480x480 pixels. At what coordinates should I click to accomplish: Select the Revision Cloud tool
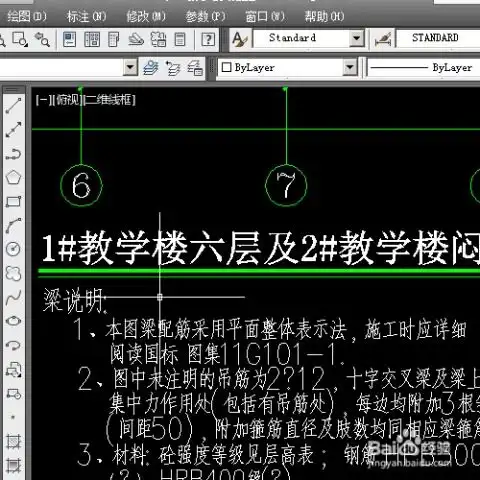[14, 273]
